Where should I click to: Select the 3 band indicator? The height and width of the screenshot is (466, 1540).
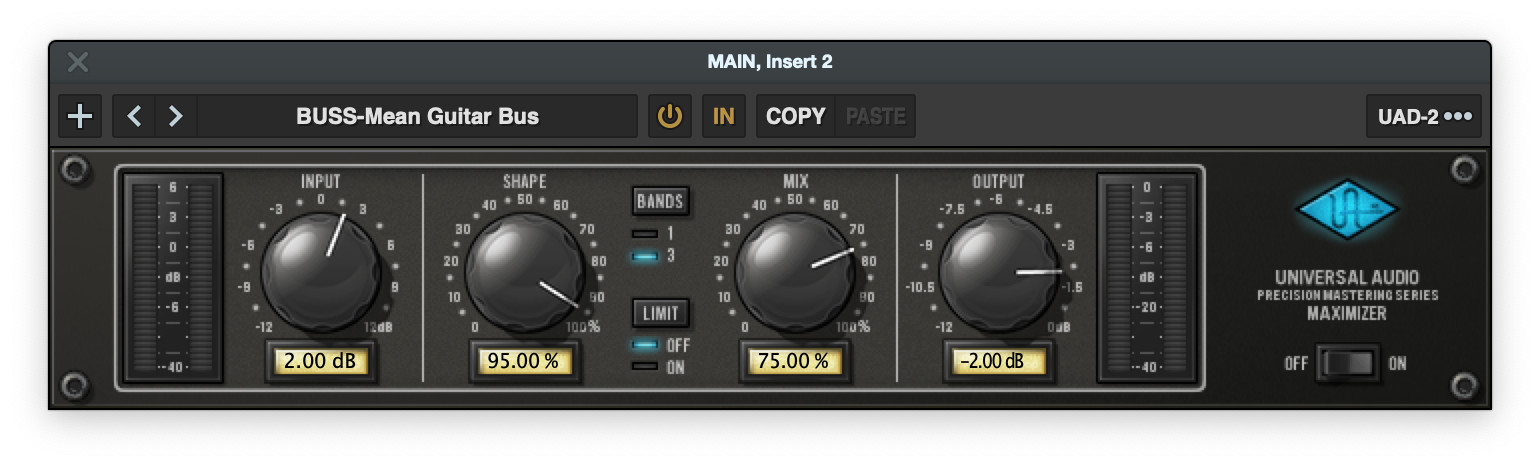click(646, 256)
